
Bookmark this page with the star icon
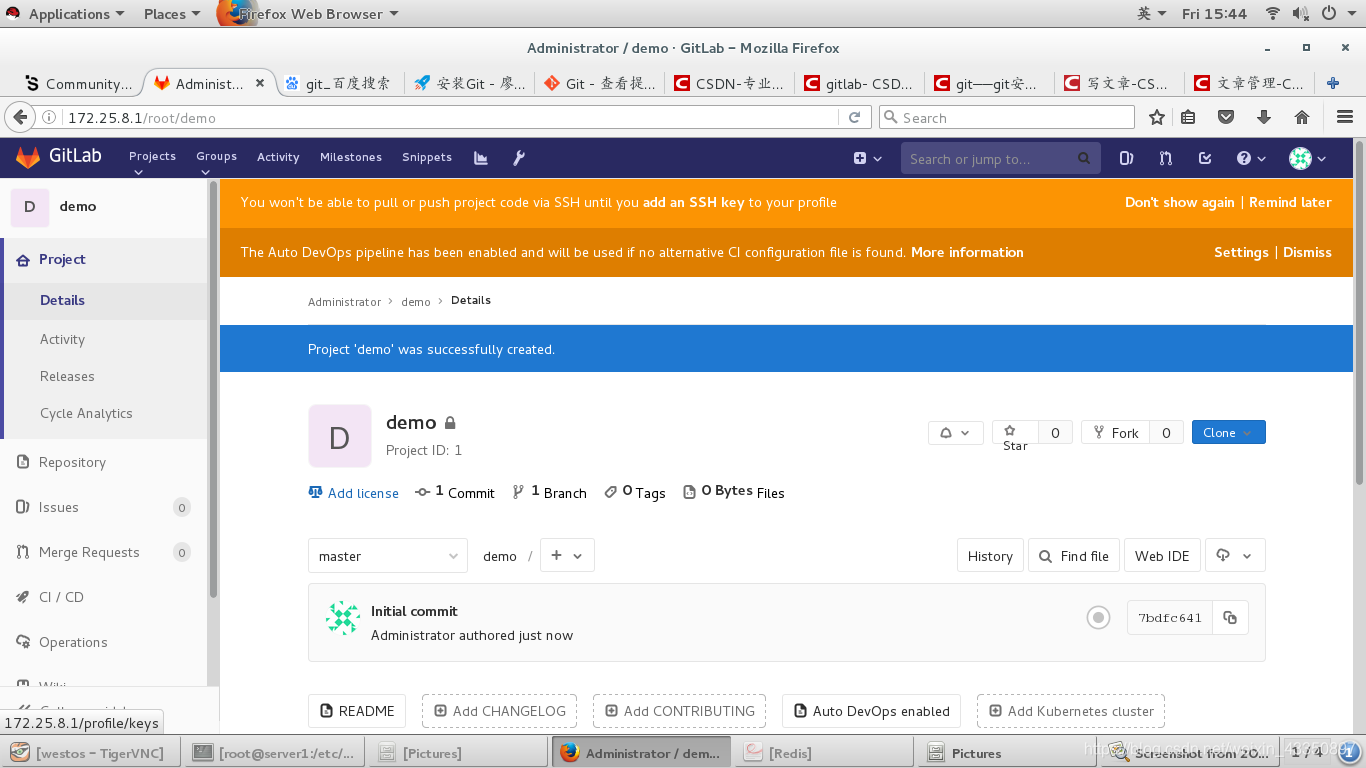[x=1157, y=117]
